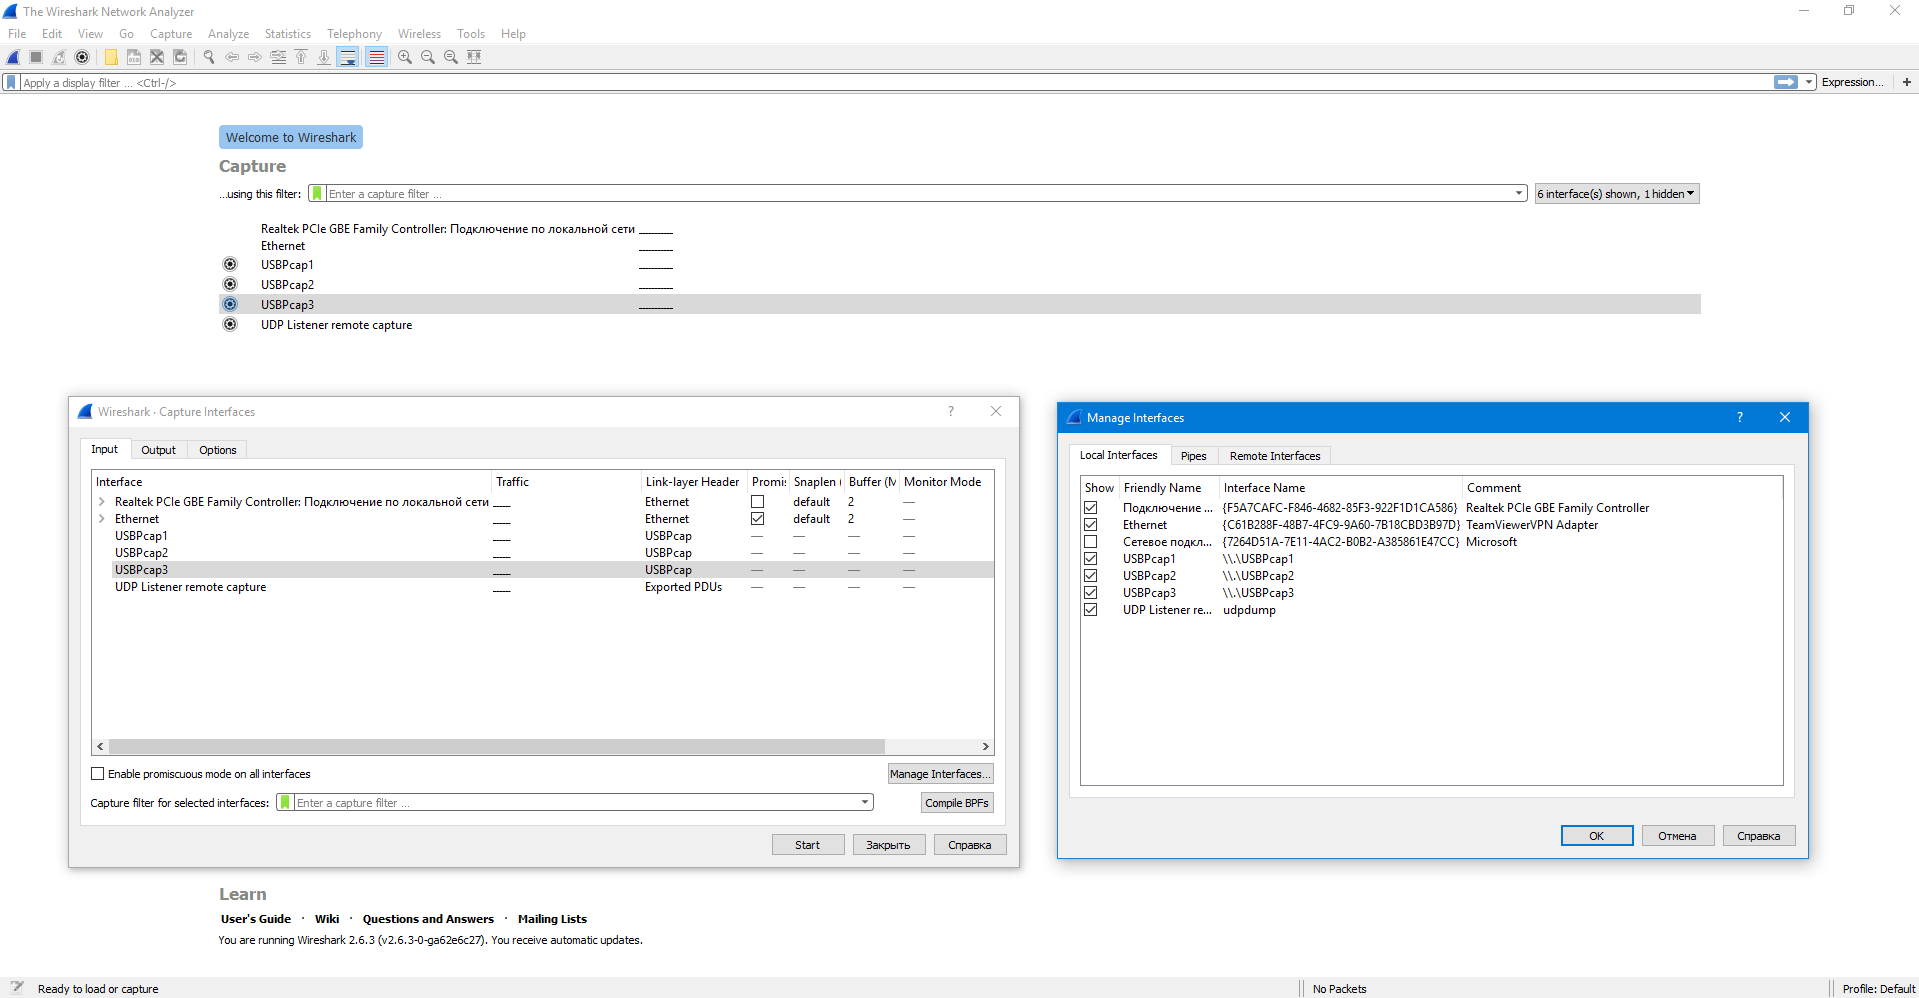1919x998 pixels.
Task: Expand the Realtek PCIe GBE tree row
Action: [101, 502]
